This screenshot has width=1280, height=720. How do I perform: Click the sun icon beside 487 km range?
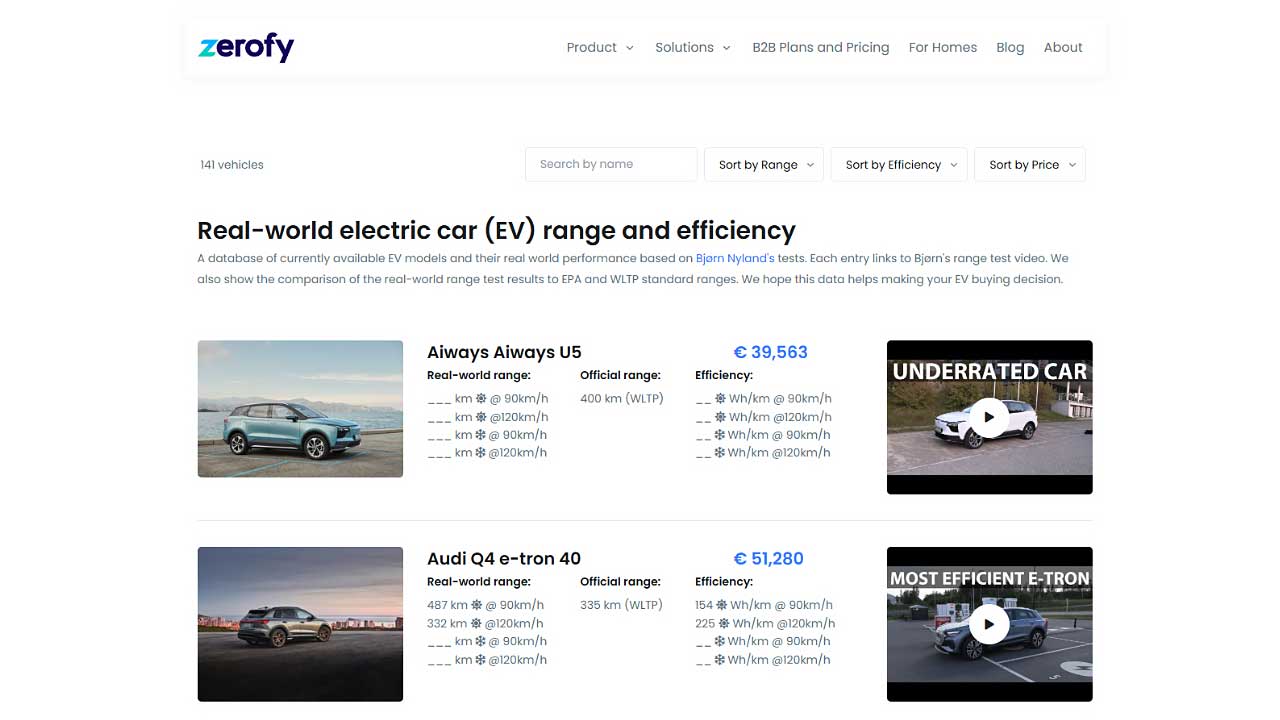pos(475,604)
